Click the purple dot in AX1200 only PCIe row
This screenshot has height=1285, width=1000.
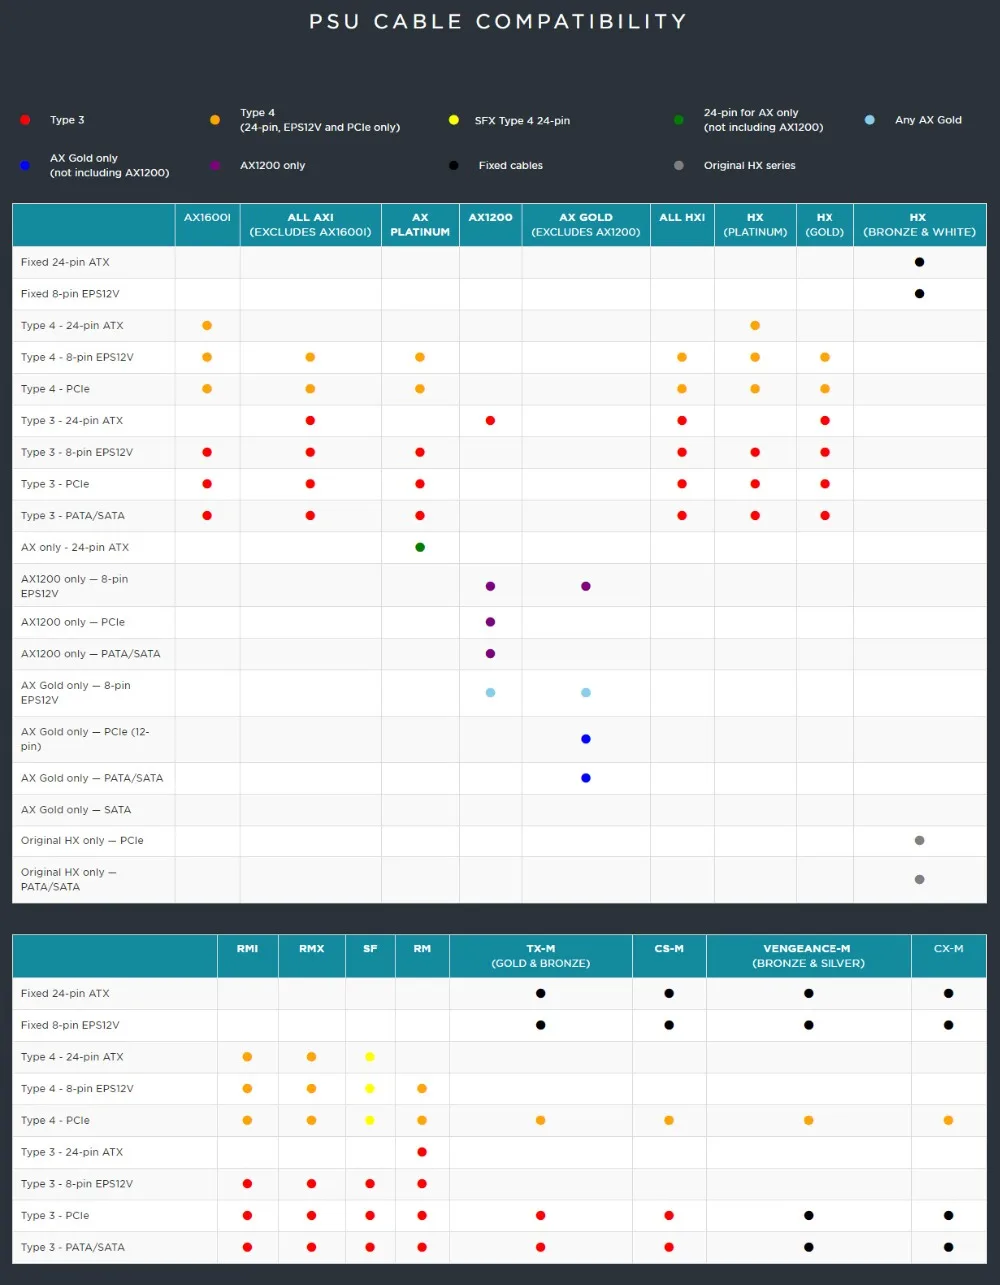click(490, 622)
